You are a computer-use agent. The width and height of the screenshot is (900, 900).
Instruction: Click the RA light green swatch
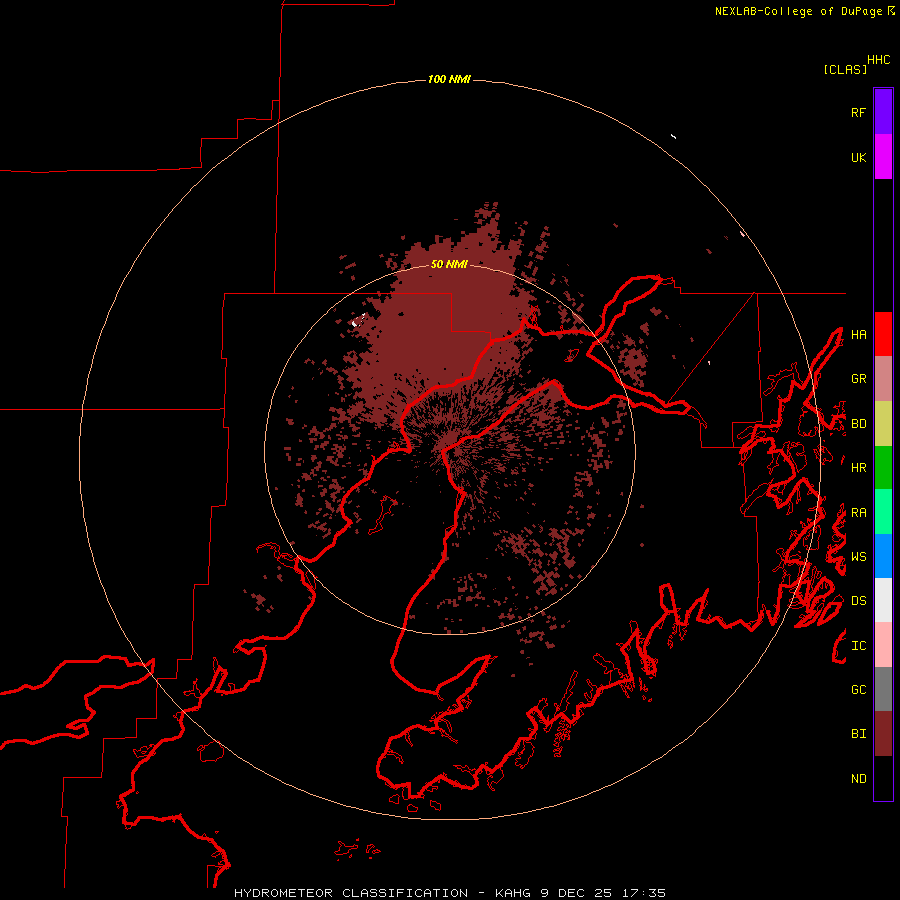point(883,512)
